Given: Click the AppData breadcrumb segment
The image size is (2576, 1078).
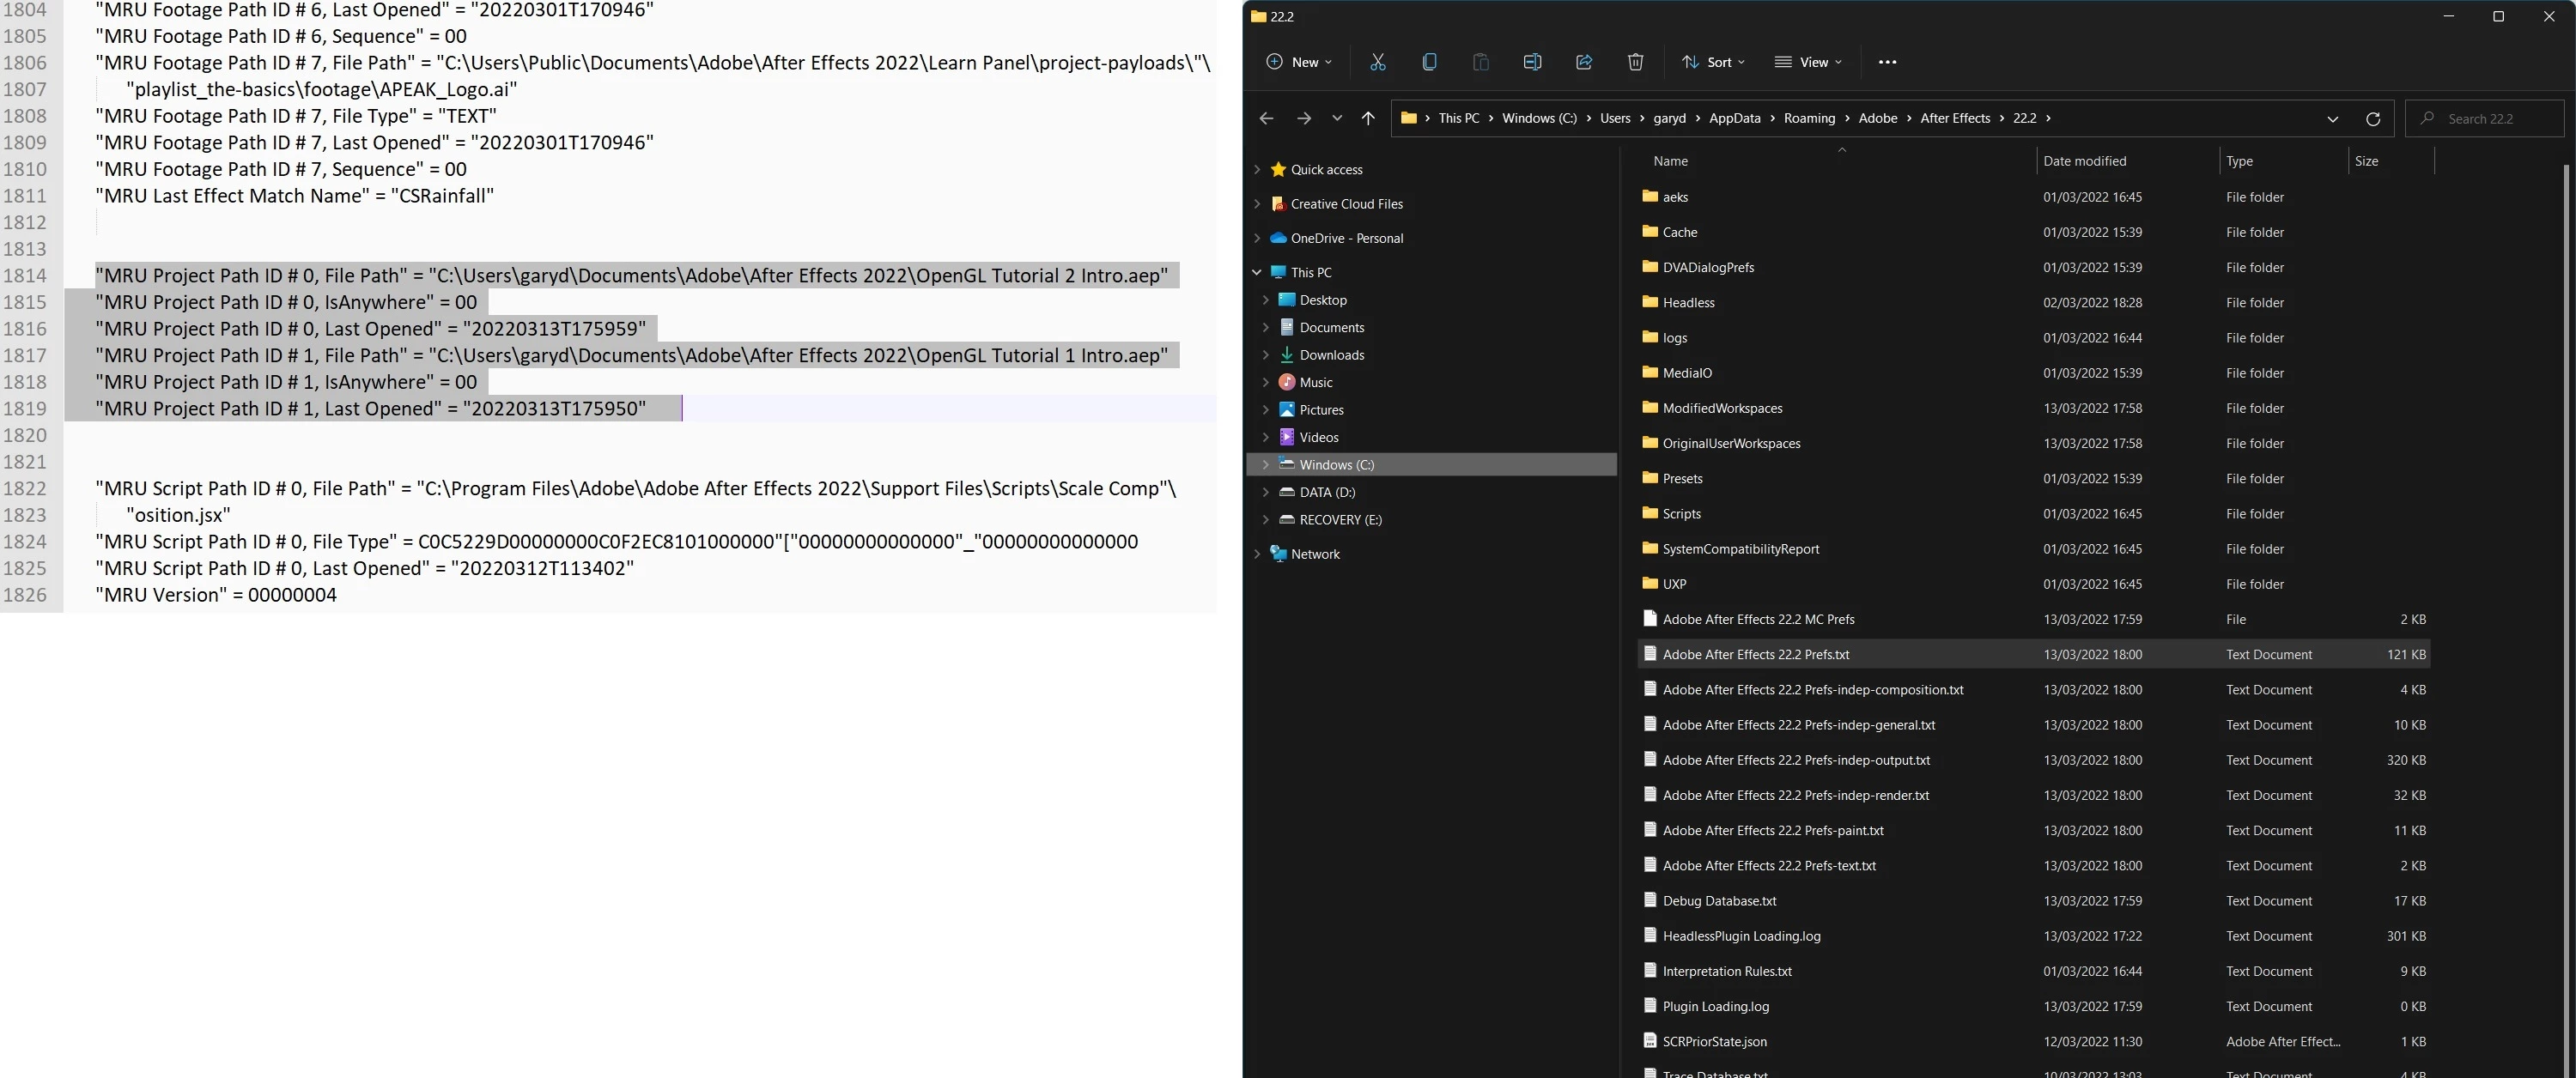Looking at the screenshot, I should pos(1734,118).
